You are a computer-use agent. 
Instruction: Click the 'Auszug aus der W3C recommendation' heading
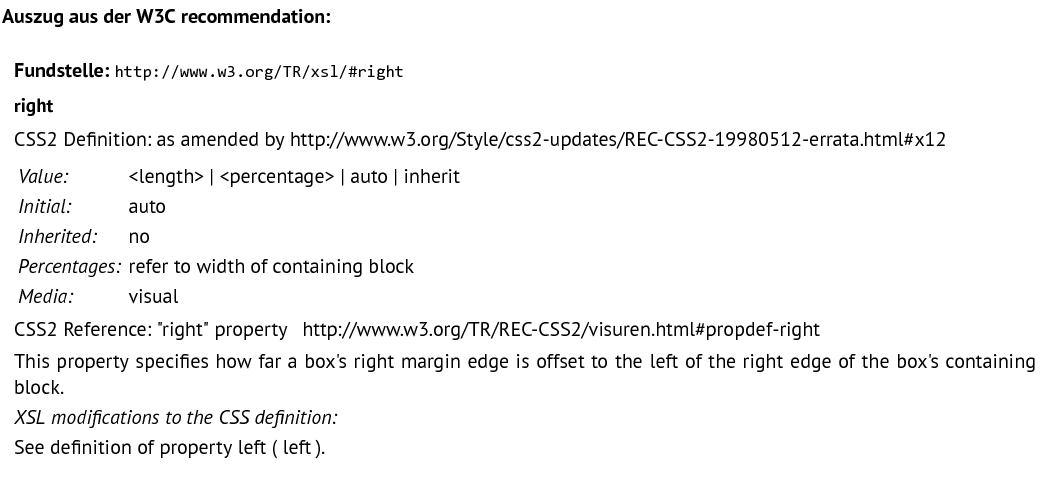click(x=167, y=17)
